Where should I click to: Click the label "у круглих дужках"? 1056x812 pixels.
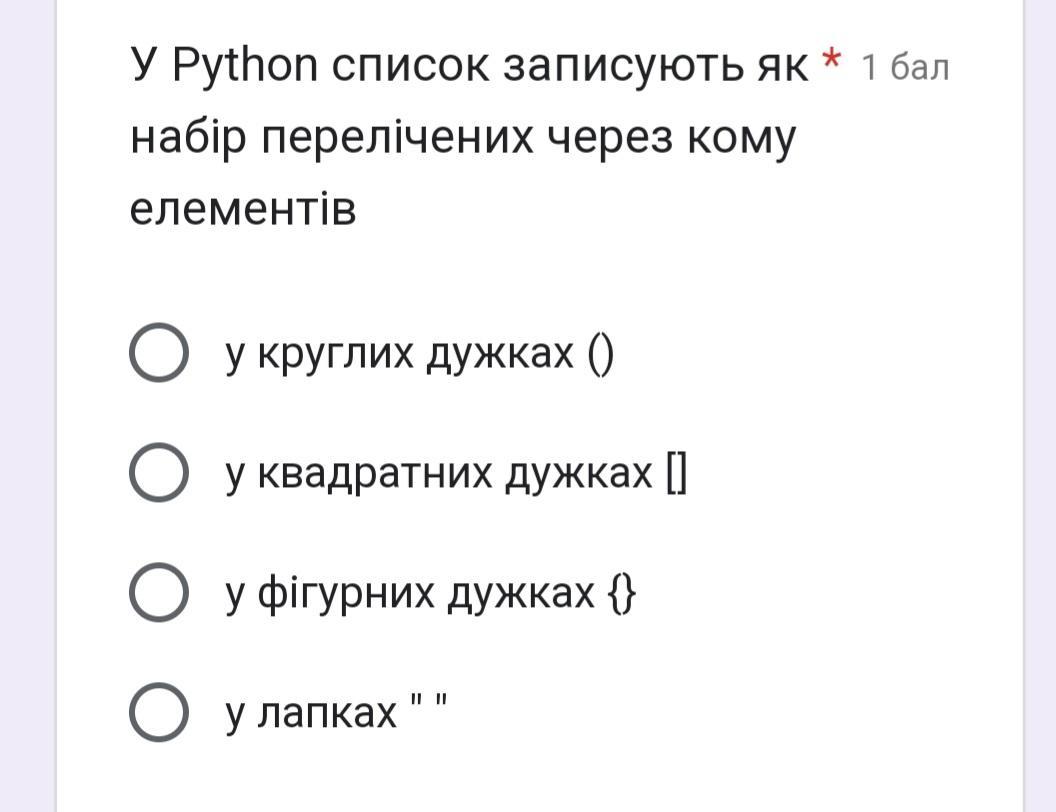400,353
